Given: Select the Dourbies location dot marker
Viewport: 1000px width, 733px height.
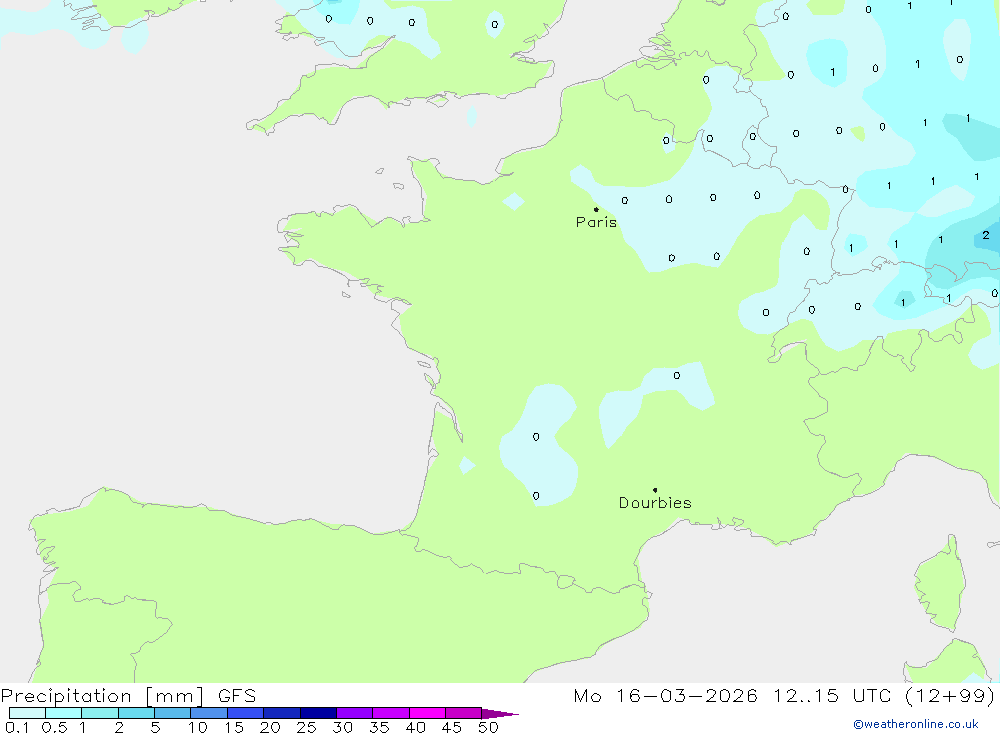Looking at the screenshot, I should pos(655,490).
